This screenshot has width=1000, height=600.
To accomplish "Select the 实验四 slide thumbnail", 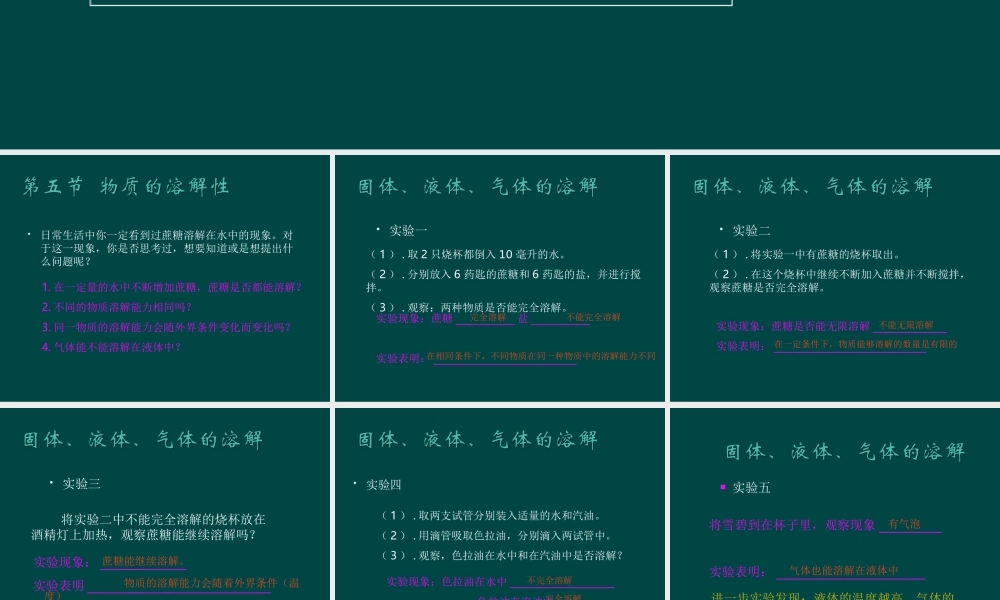I will coord(499,500).
